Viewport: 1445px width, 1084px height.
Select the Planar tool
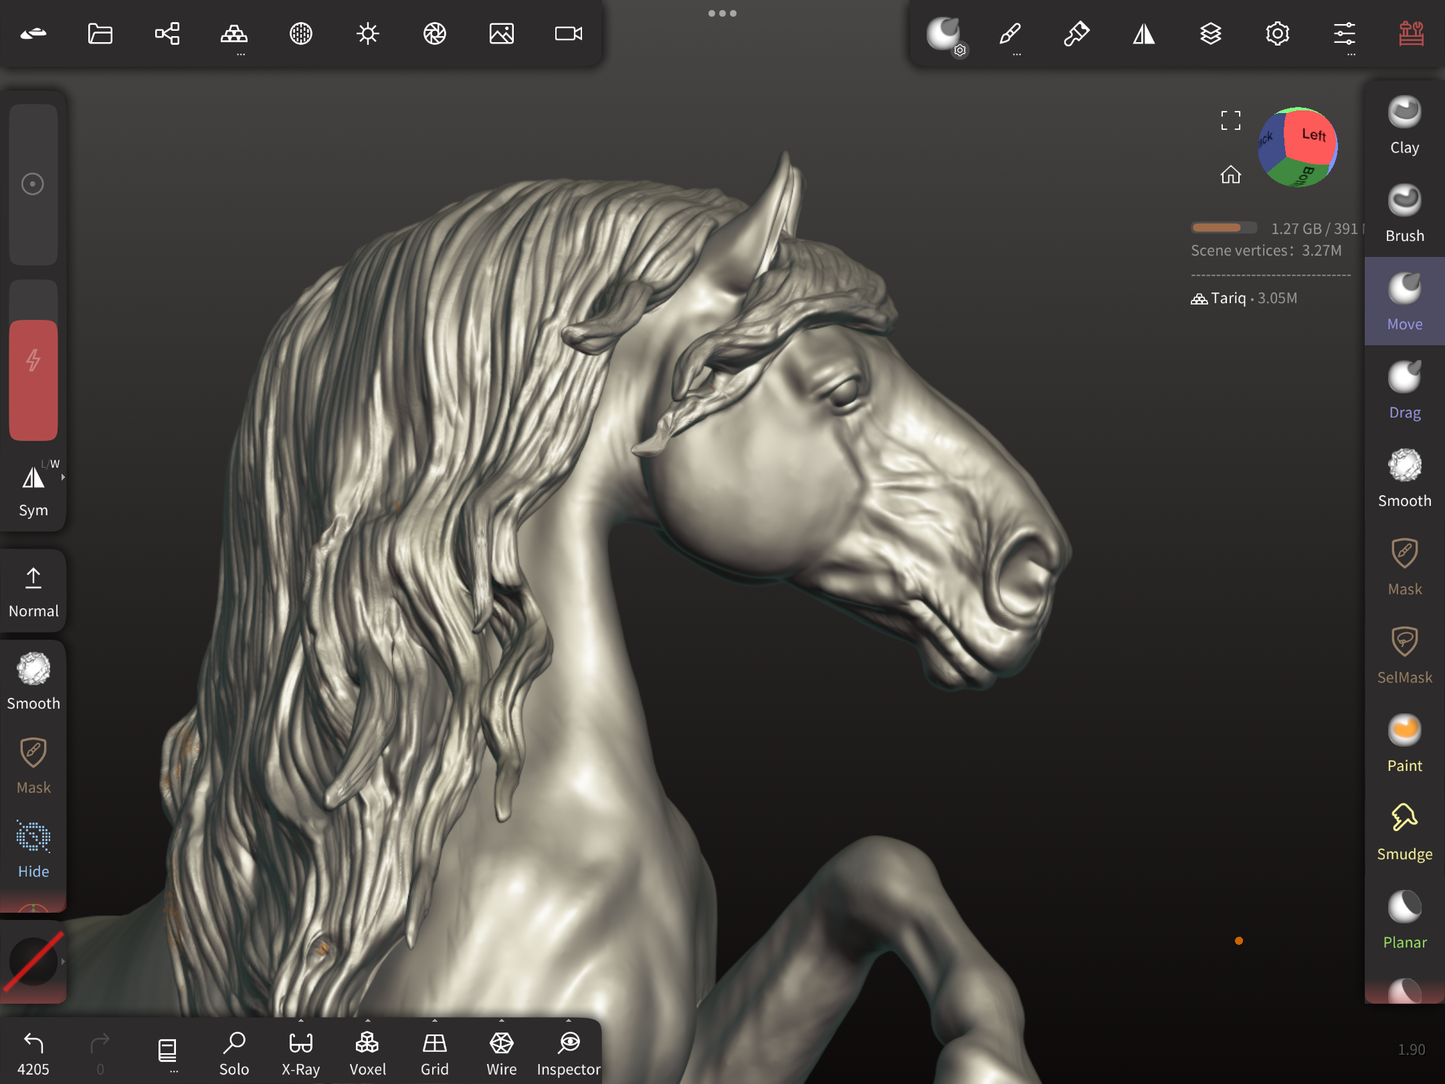[x=1404, y=920]
